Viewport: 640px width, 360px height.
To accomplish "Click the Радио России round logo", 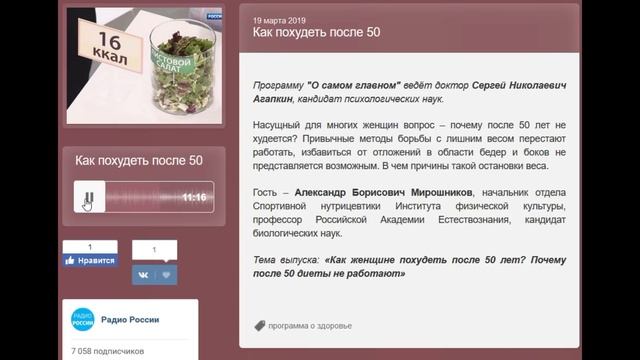I will [82, 320].
